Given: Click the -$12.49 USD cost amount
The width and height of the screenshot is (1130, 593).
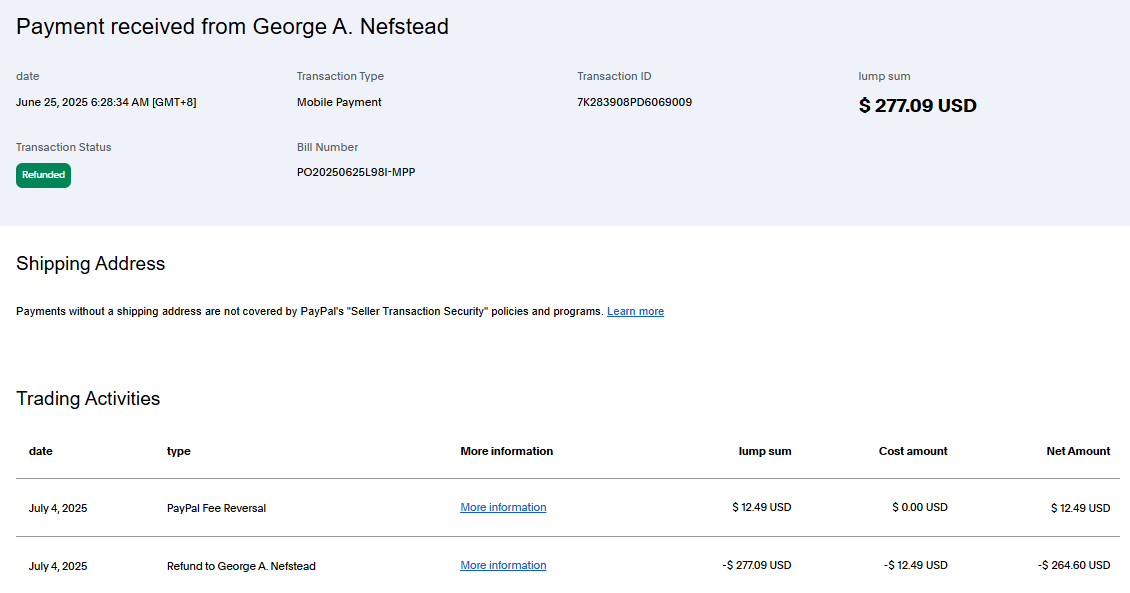Looking at the screenshot, I should pyautogui.click(x=916, y=565).
